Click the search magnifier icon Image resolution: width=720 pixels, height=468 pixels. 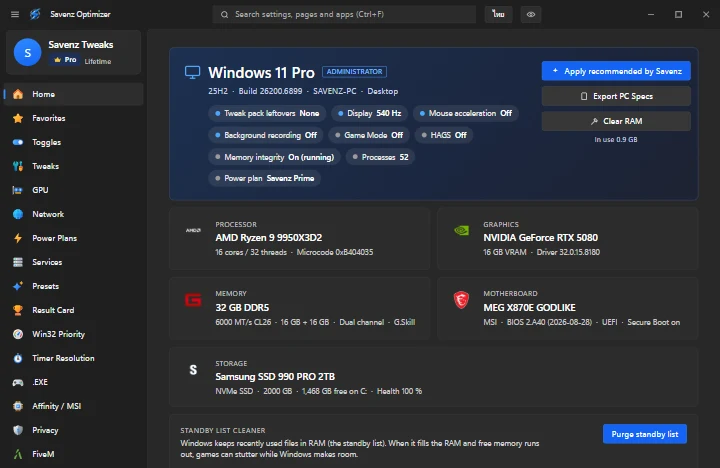point(225,15)
